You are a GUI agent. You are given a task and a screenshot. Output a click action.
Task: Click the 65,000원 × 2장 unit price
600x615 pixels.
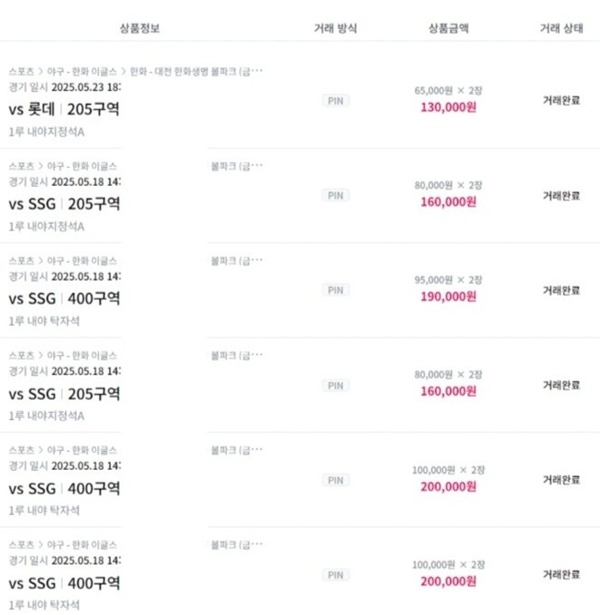[x=448, y=91]
